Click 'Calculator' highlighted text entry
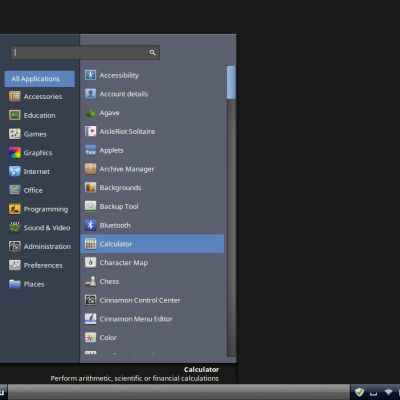Screen dimensions: 400x400 [116, 244]
